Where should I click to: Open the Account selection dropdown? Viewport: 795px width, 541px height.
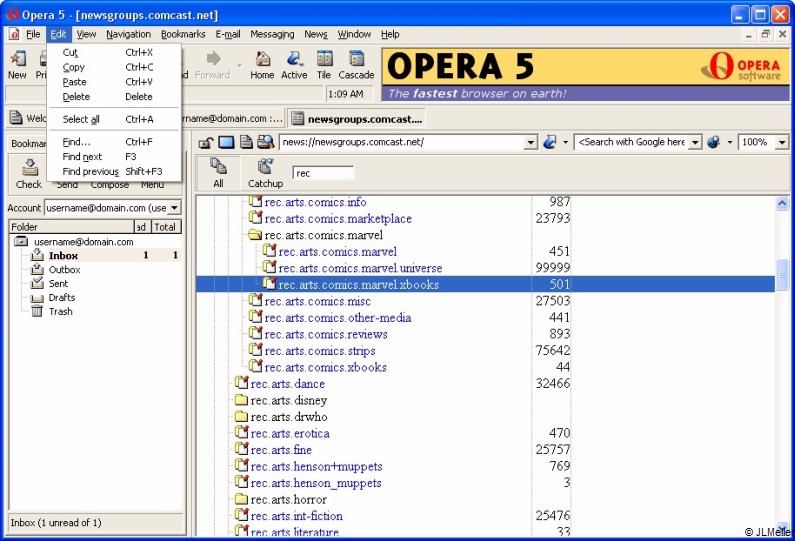click(174, 208)
